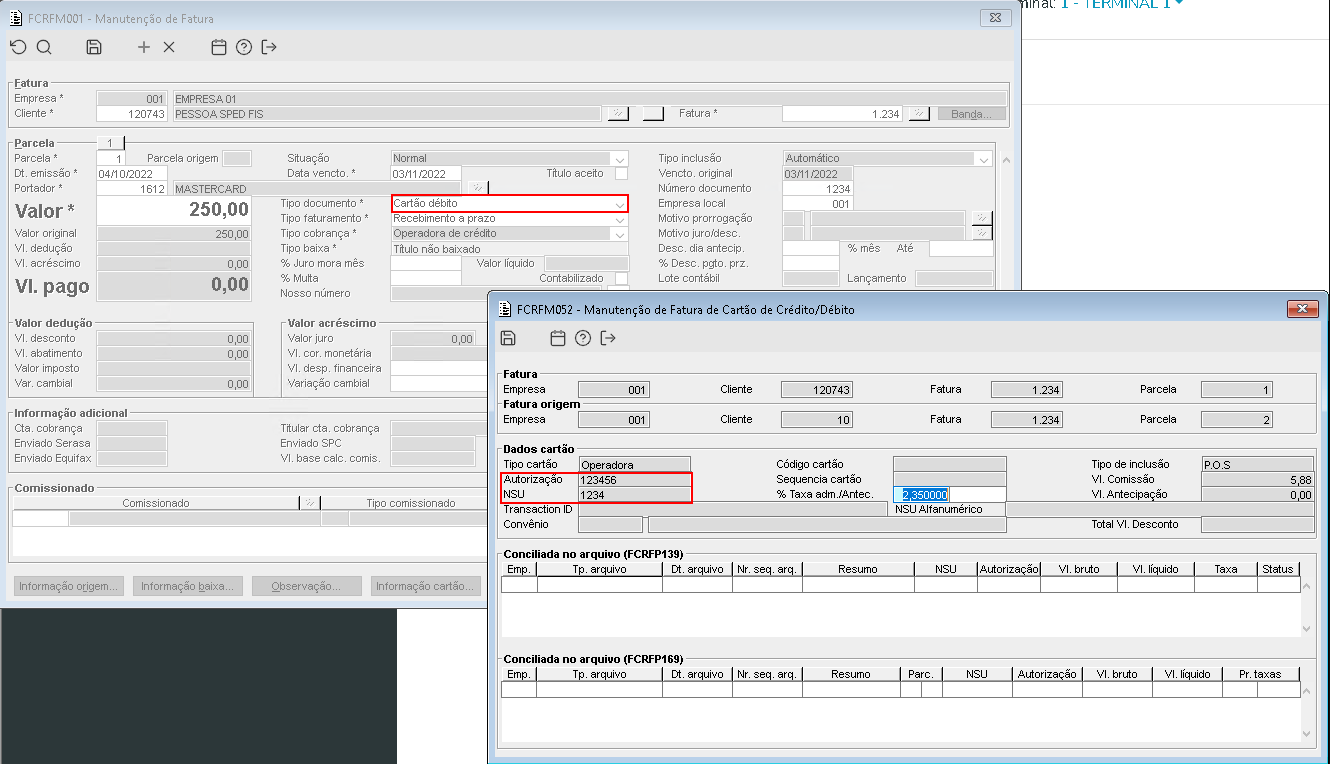Open the Tipo inclusão dropdown showing Automático
The image size is (1330, 764).
(x=984, y=158)
